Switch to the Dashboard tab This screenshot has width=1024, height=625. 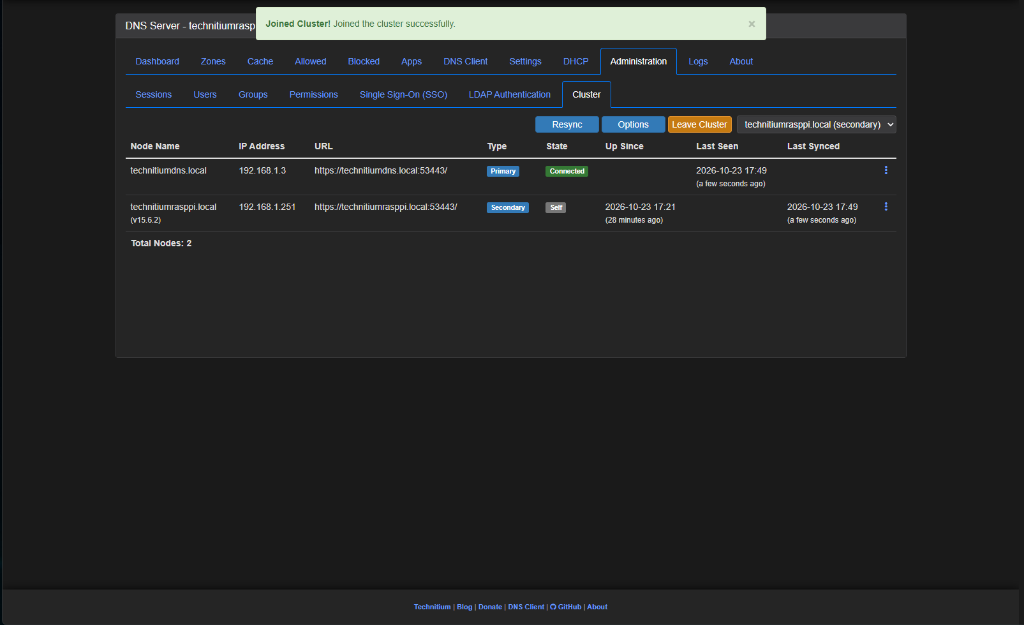tap(157, 61)
